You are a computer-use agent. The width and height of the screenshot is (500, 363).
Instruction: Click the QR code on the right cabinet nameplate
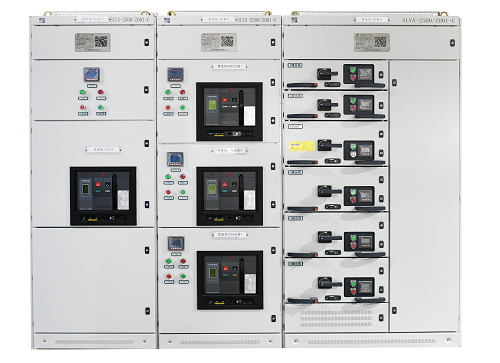coord(380,42)
